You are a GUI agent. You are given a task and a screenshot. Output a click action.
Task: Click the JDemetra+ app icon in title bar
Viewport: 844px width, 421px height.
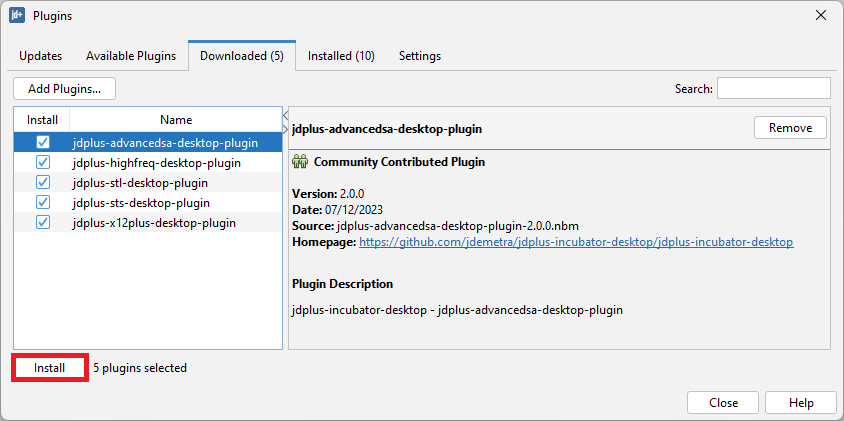coord(17,16)
